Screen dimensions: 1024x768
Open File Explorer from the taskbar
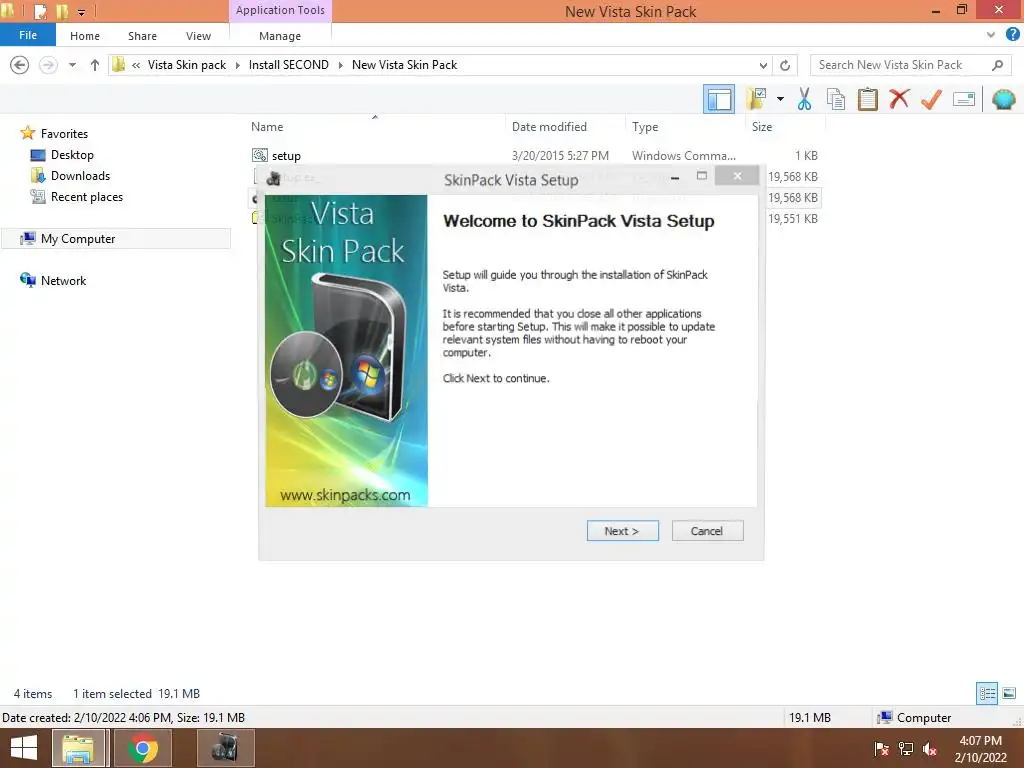pos(78,748)
